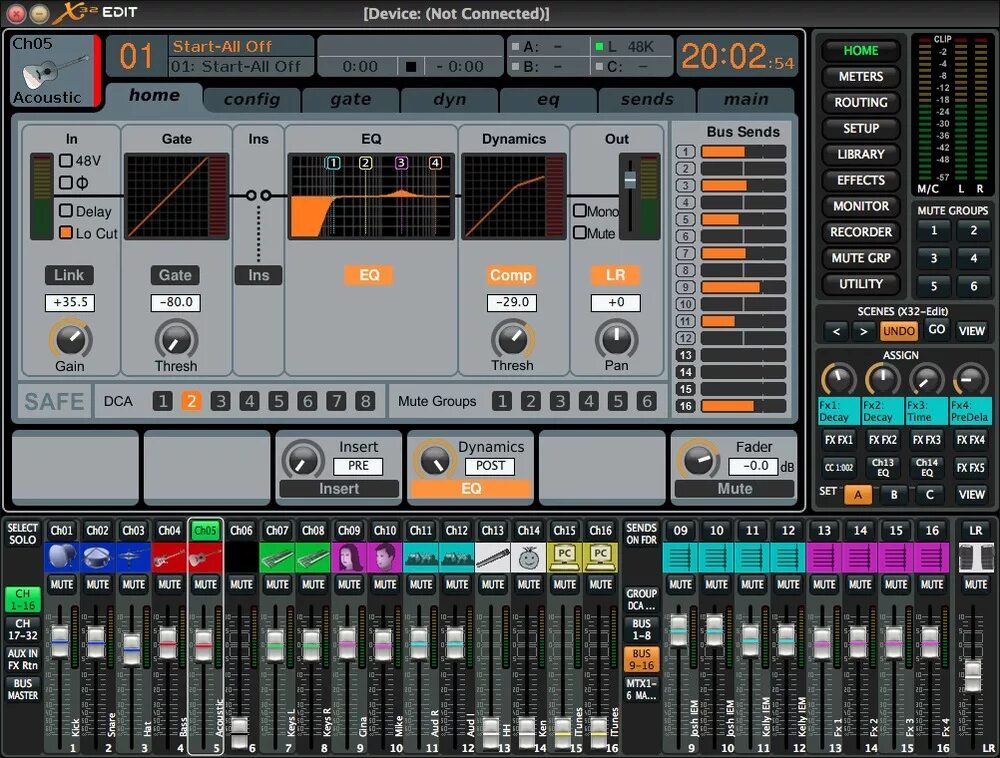Select the Ch09 female vocalist icon
The height and width of the screenshot is (758, 1000).
click(349, 557)
